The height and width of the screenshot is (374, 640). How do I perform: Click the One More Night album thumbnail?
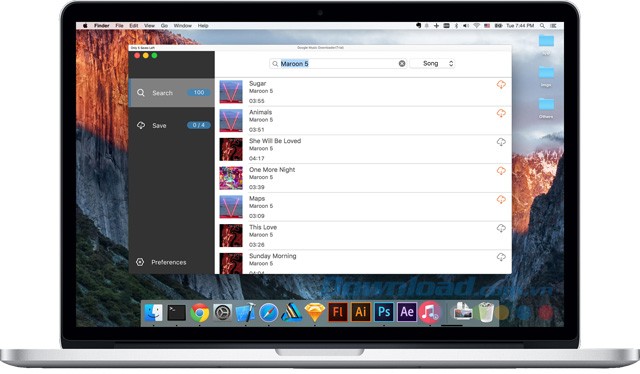231,178
